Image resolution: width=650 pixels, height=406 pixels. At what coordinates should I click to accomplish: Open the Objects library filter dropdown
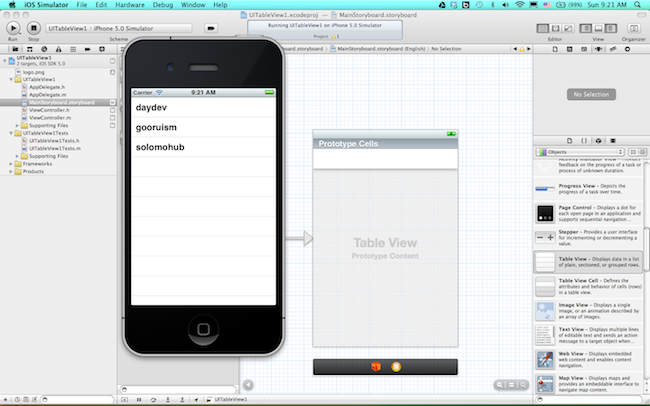coord(580,152)
